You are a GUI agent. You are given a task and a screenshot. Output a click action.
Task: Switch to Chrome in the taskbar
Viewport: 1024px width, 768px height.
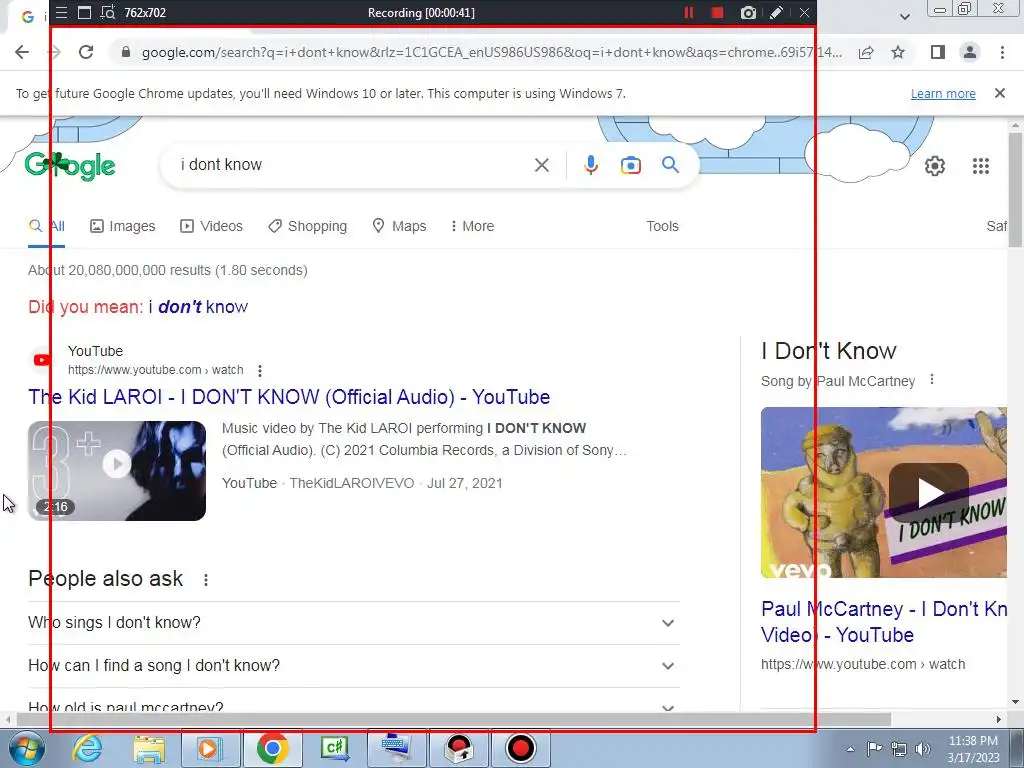pos(273,748)
